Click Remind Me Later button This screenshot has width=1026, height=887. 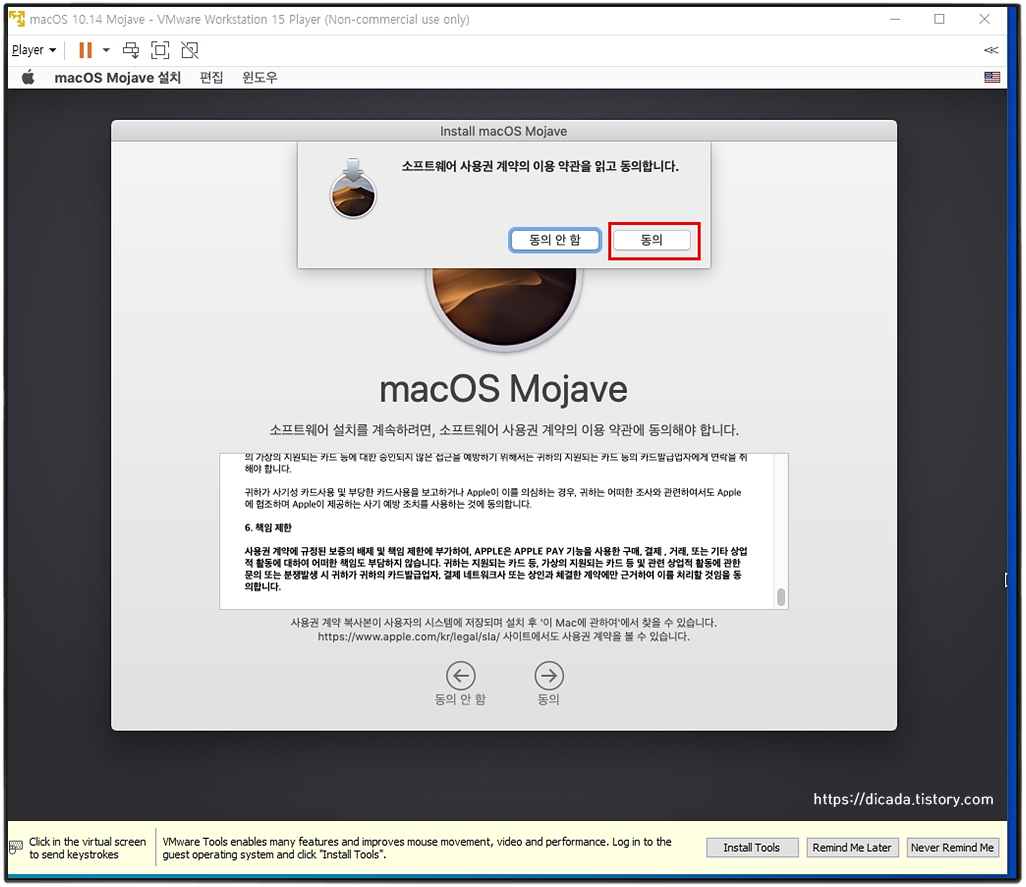852,848
